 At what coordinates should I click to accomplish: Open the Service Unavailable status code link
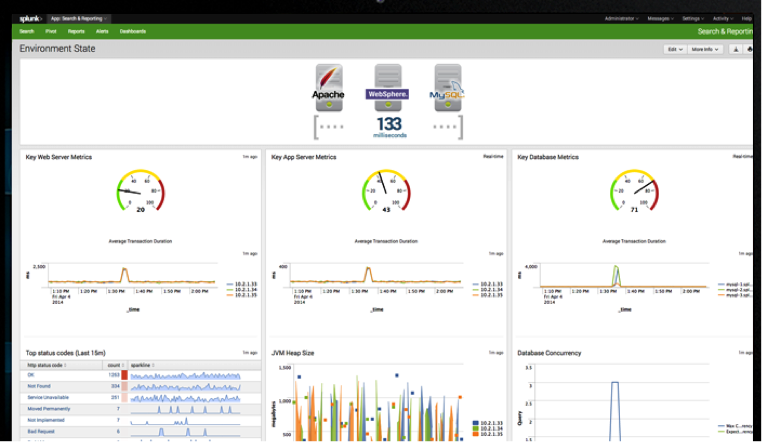pos(48,397)
